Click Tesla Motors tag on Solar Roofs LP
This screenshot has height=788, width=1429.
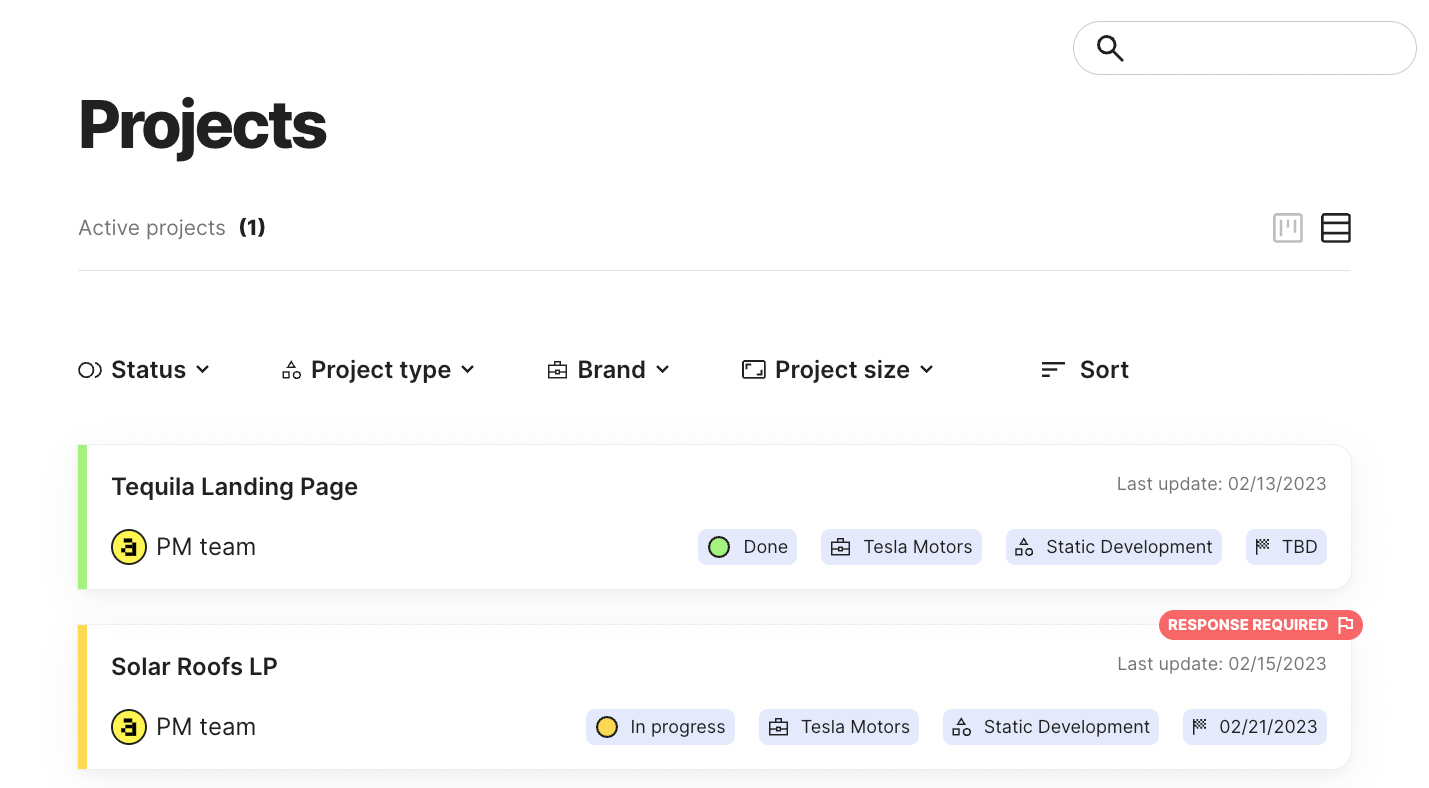tap(839, 727)
